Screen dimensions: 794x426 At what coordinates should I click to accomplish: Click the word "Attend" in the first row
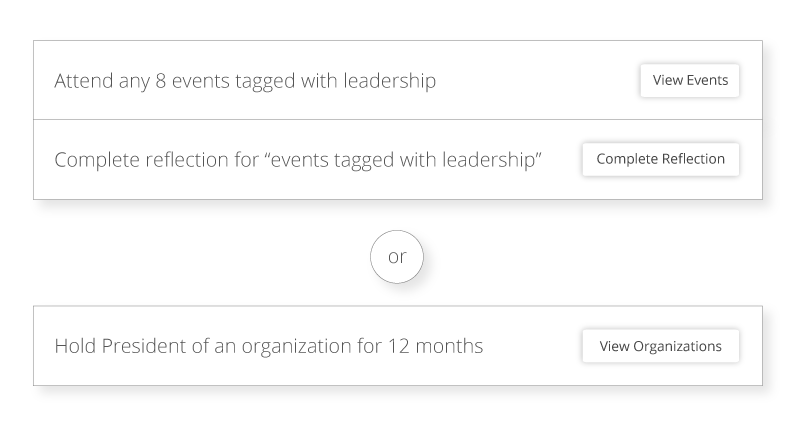[82, 81]
